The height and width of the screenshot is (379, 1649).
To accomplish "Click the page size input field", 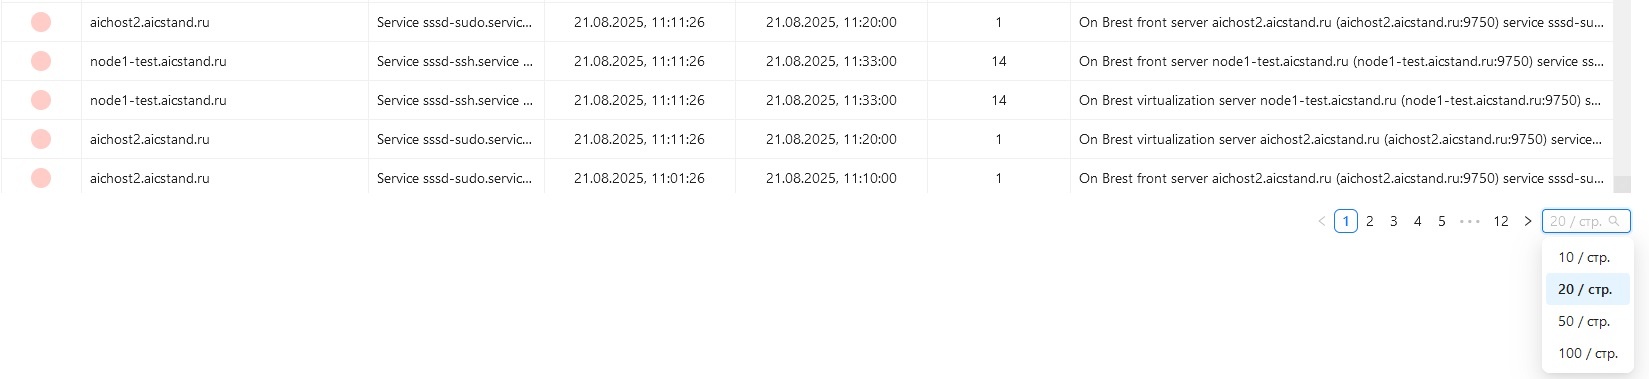I will (x=1586, y=221).
